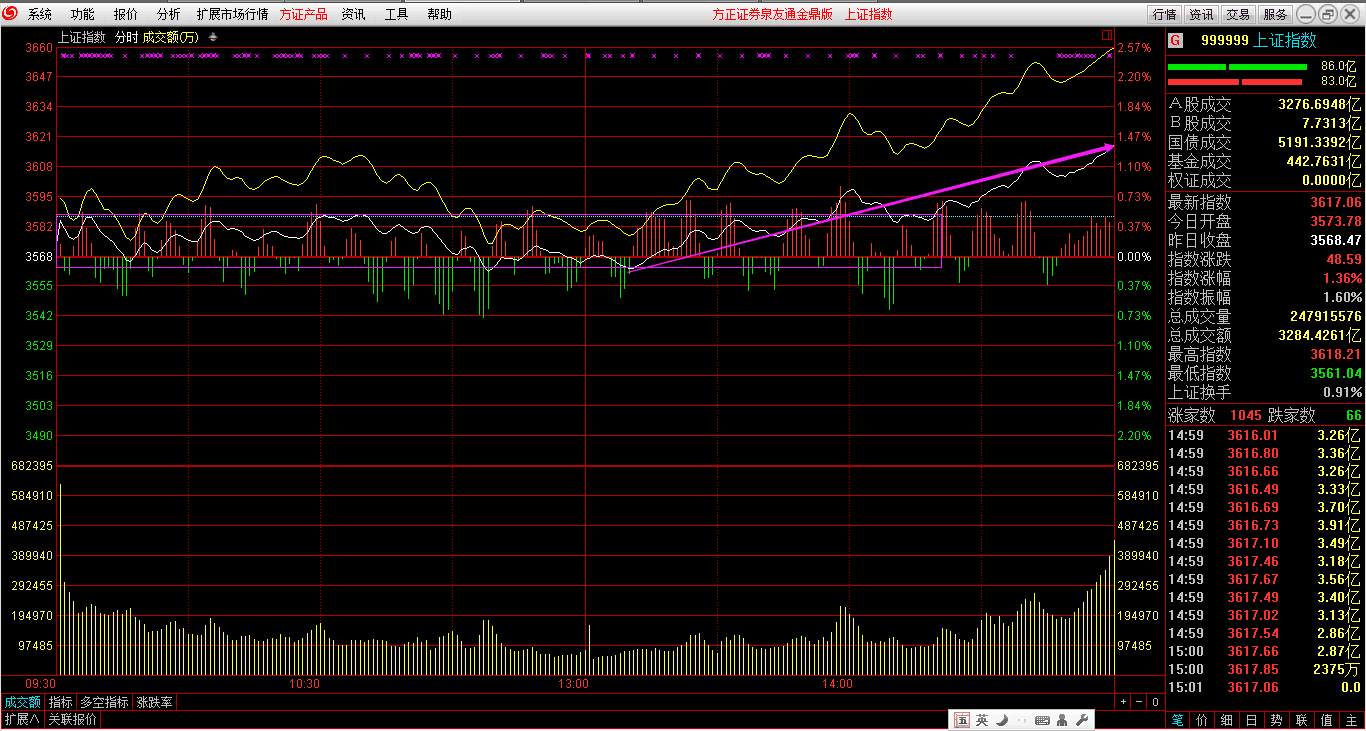Click the 资讯 button at top right
The image size is (1366, 731).
point(1201,14)
